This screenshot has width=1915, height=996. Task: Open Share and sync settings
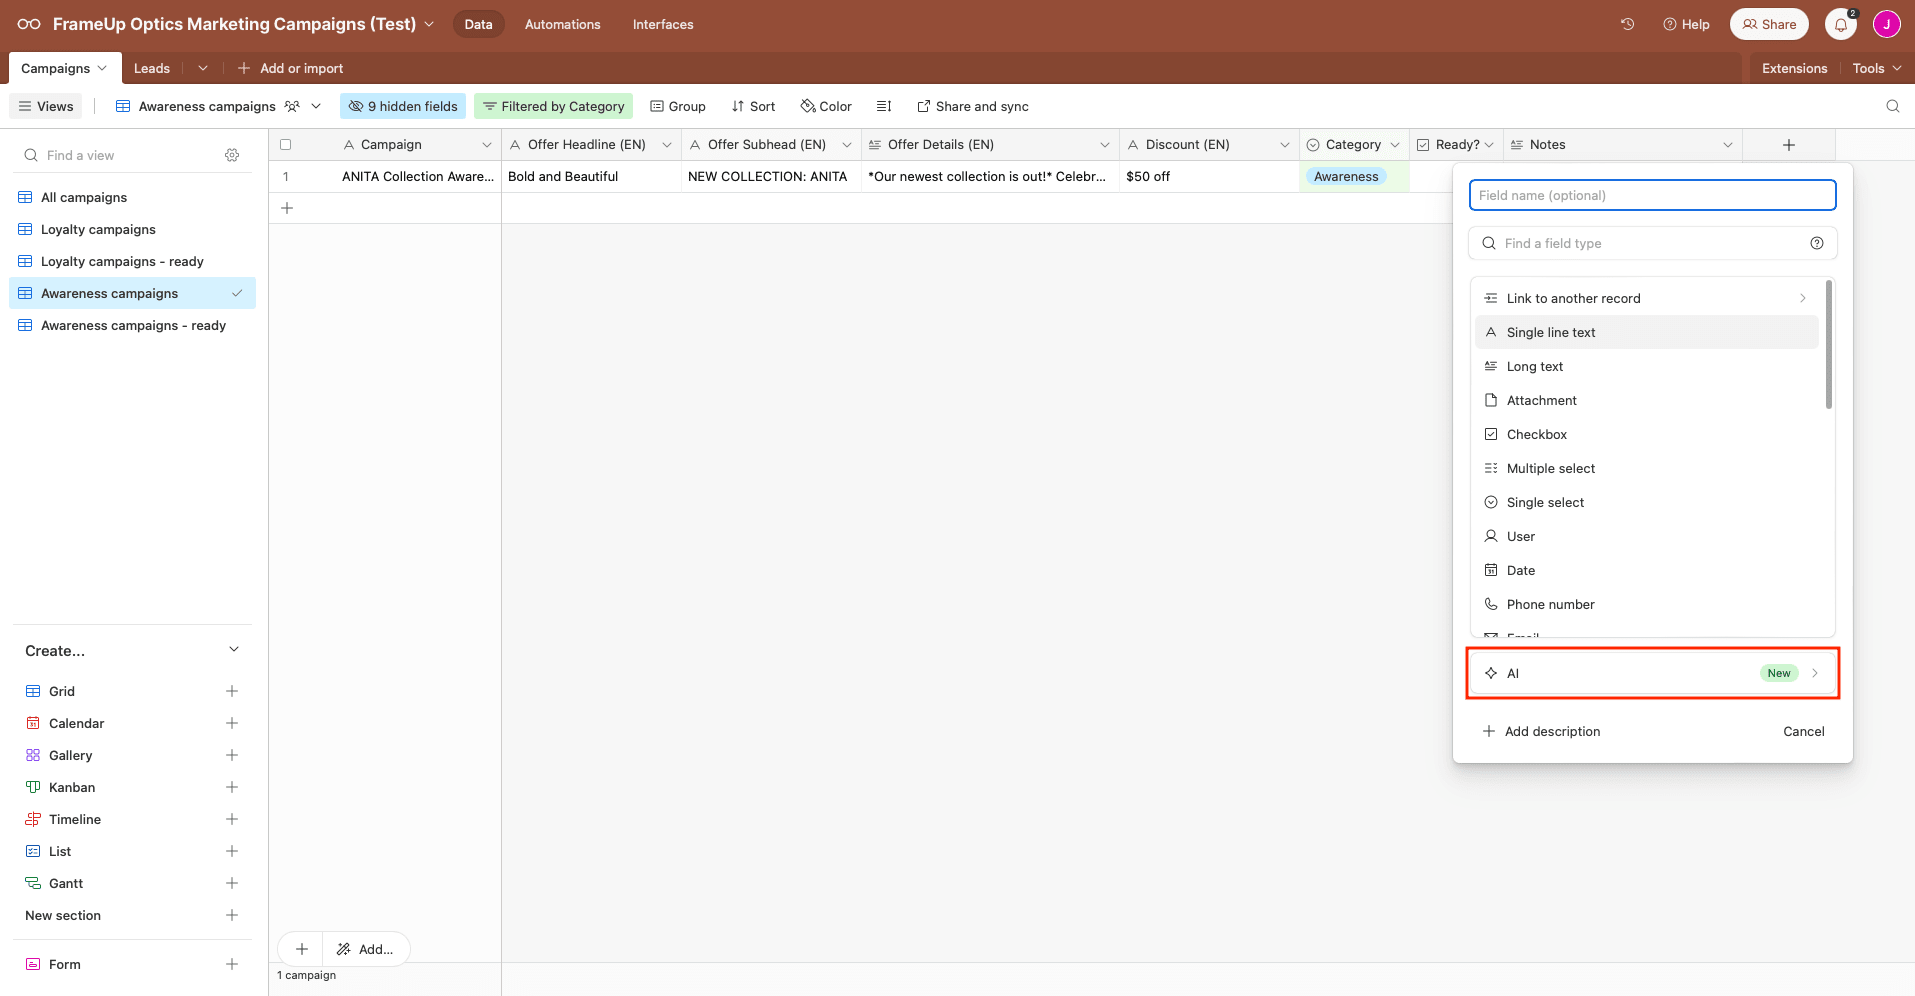(972, 106)
